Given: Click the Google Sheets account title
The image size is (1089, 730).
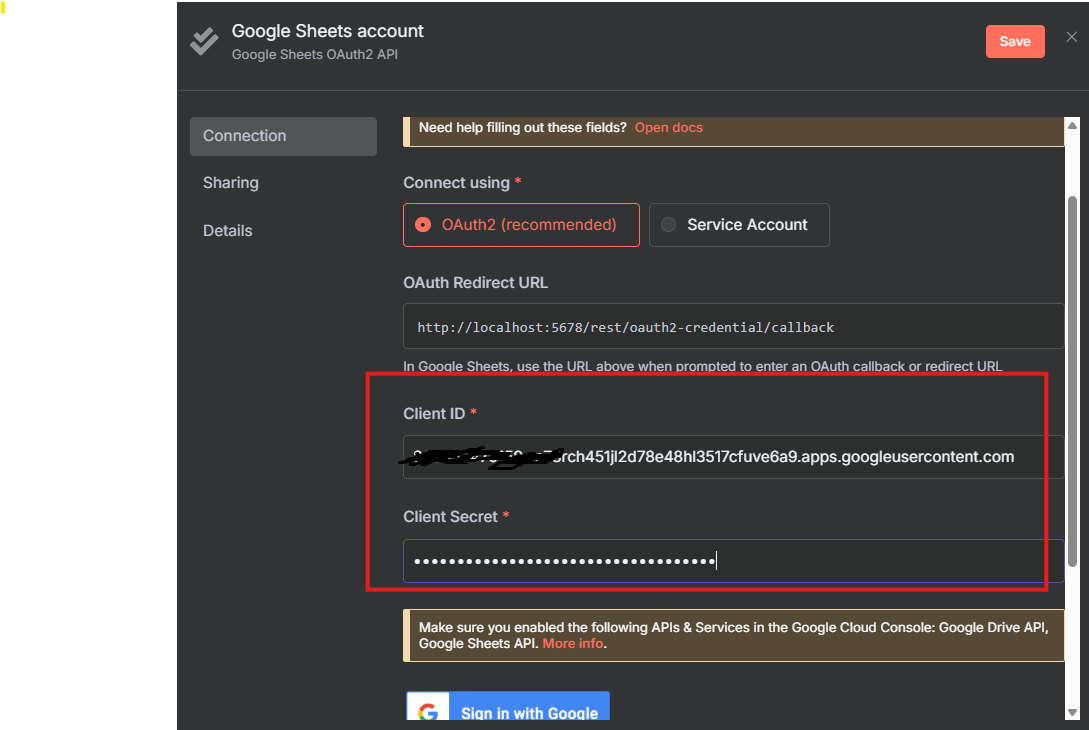Looking at the screenshot, I should (327, 31).
